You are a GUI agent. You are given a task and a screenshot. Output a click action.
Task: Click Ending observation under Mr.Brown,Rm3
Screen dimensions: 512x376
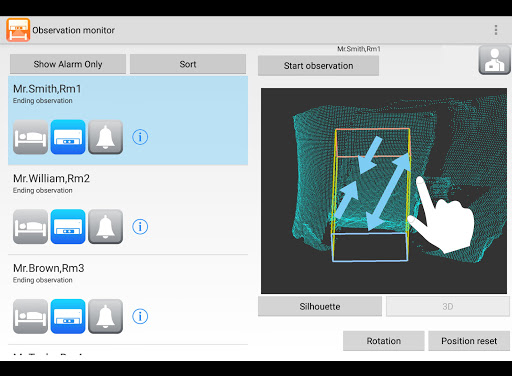43,280
